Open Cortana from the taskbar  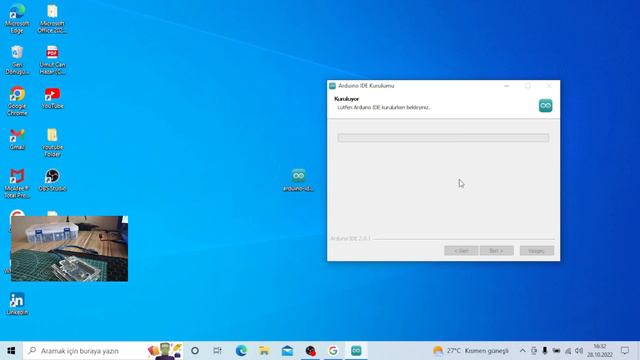195,351
